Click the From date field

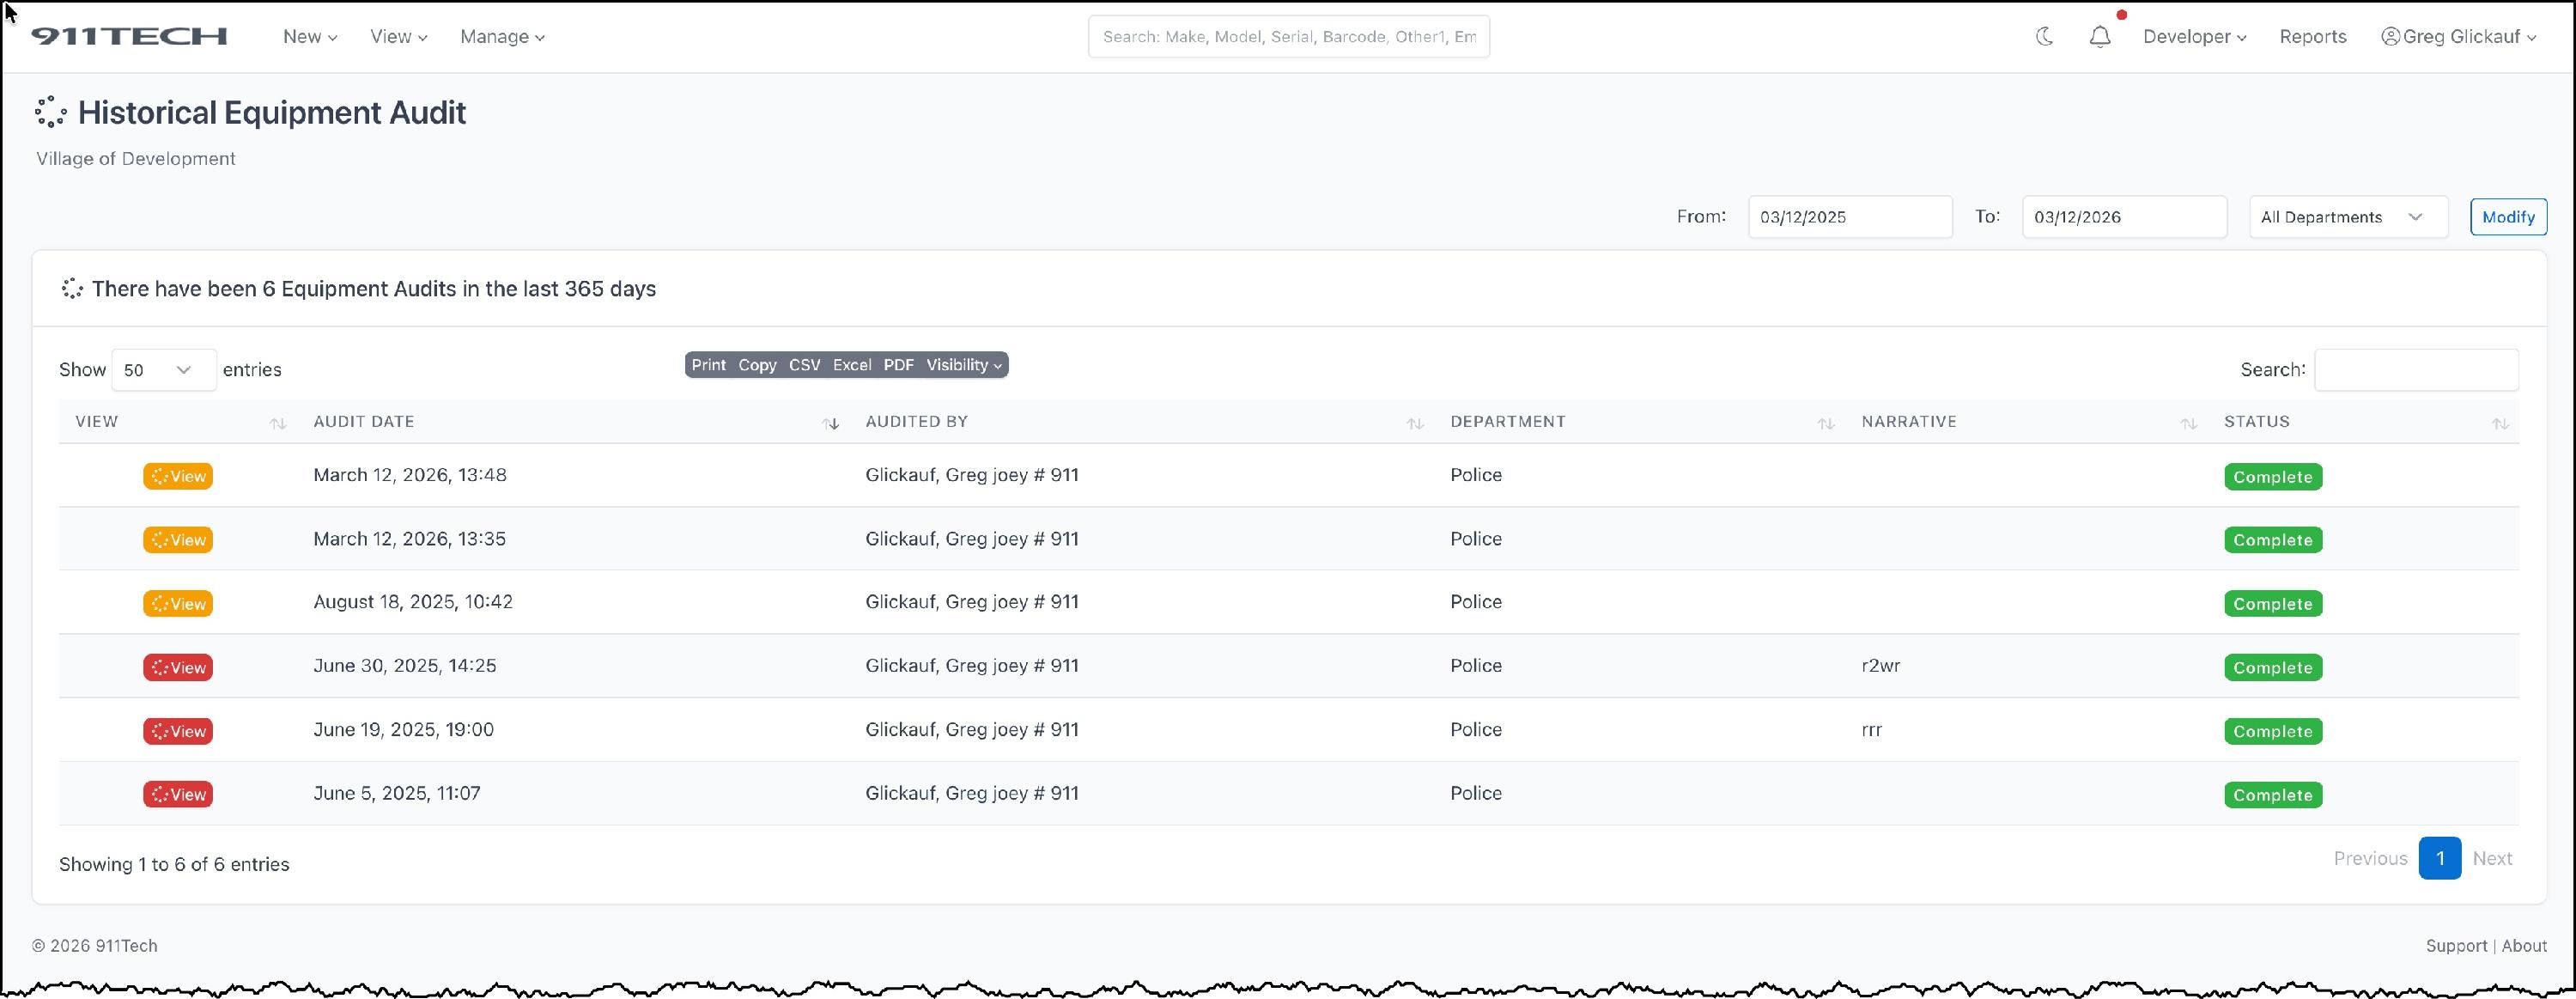coord(1849,217)
